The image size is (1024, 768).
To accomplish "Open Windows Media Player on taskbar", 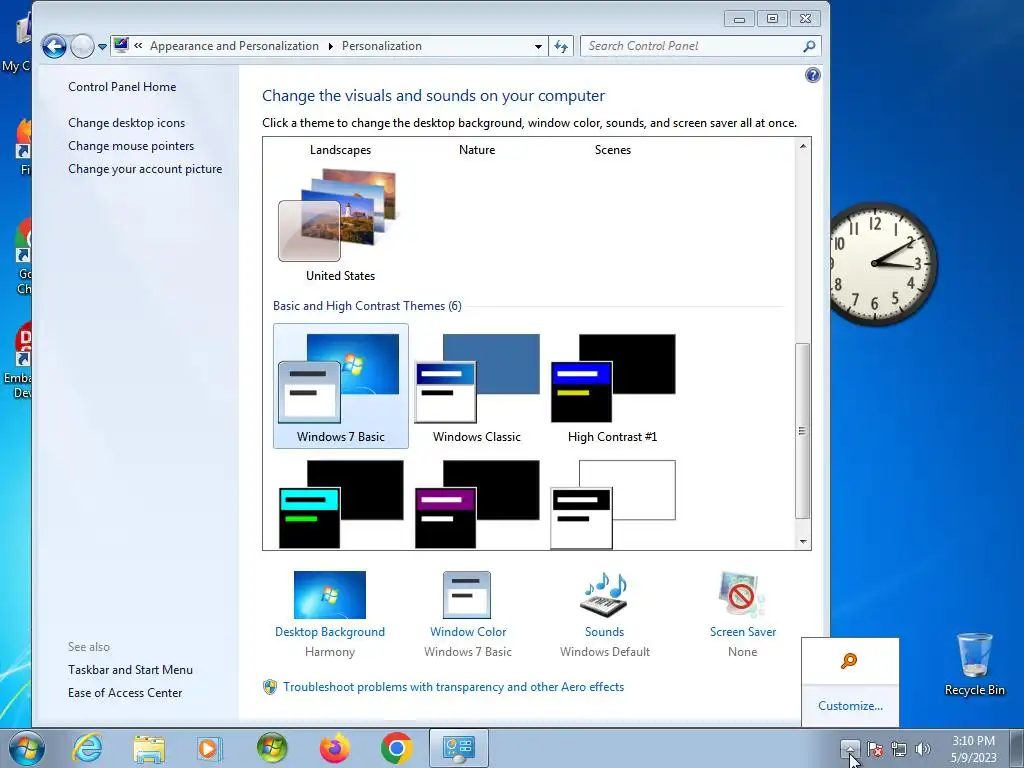I will pyautogui.click(x=209, y=748).
